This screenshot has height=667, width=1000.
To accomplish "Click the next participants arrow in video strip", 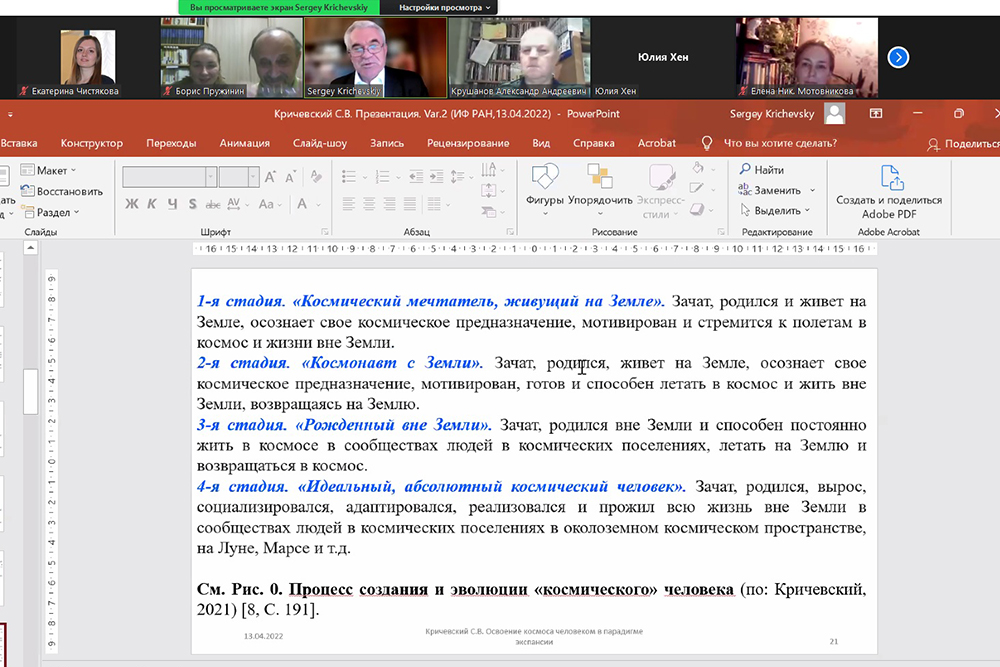I will [x=898, y=58].
